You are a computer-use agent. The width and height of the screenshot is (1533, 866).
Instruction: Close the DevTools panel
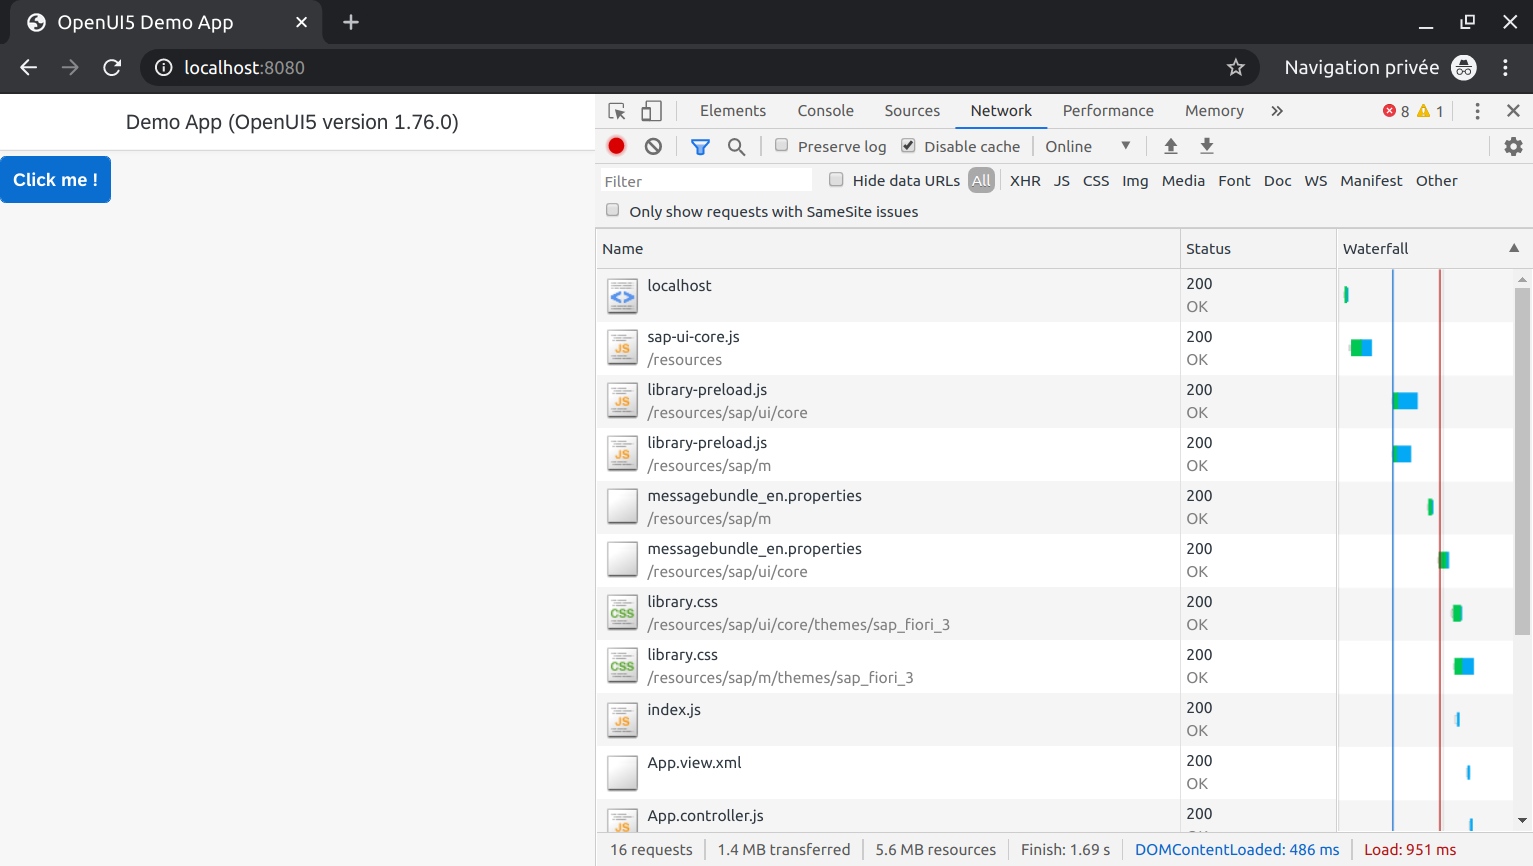click(1513, 111)
